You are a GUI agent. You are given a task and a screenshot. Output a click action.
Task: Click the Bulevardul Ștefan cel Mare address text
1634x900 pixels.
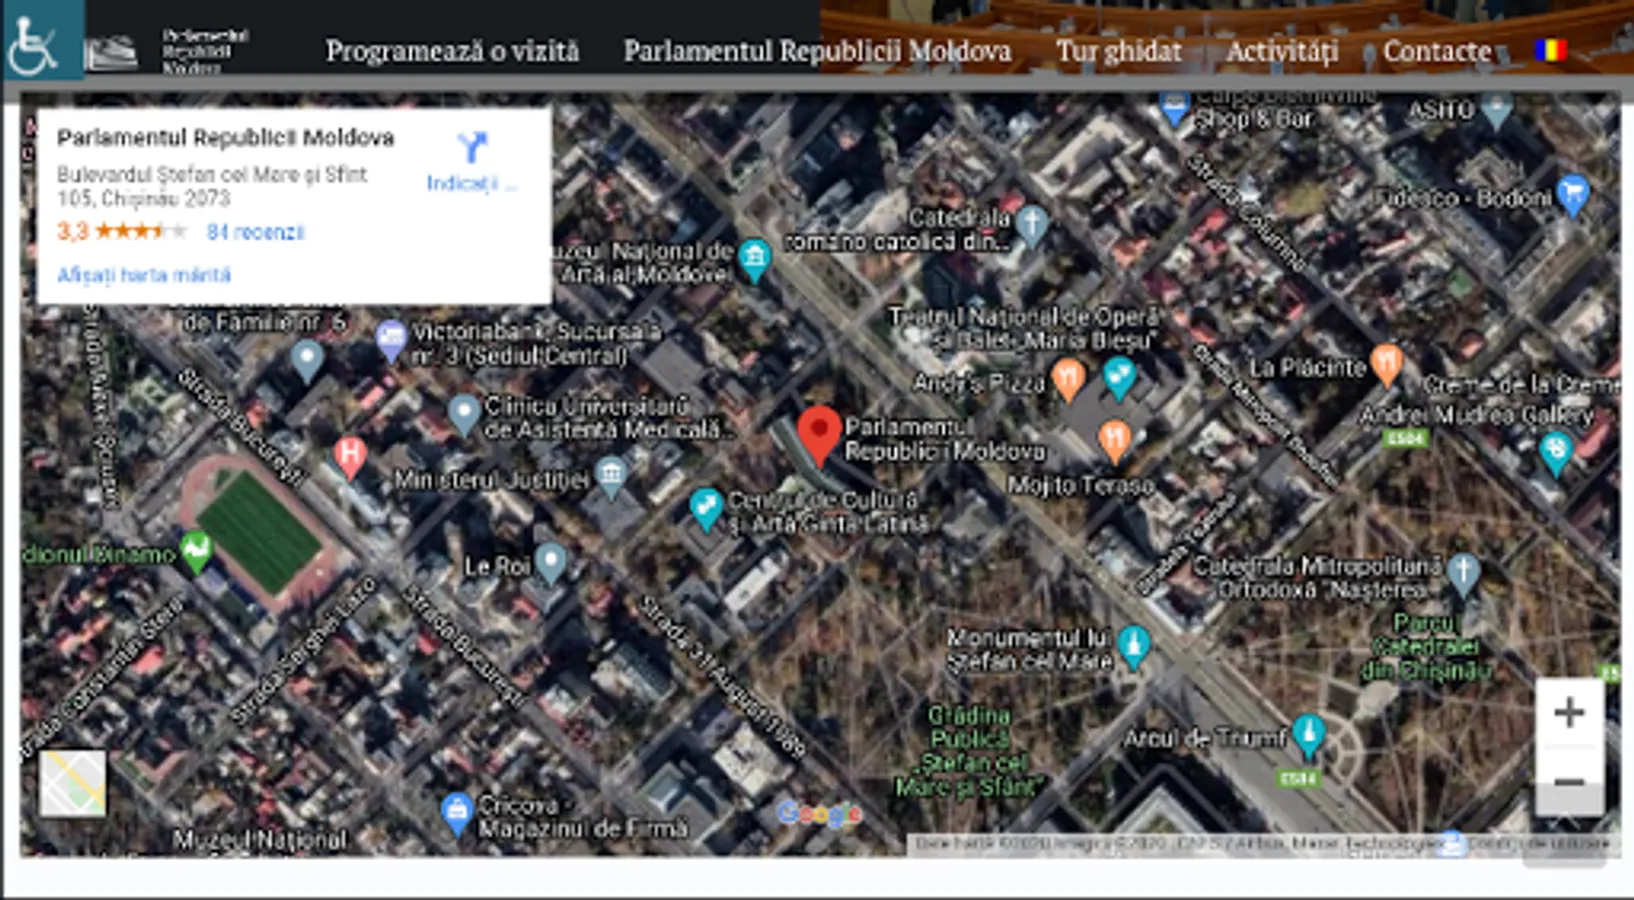coord(212,186)
